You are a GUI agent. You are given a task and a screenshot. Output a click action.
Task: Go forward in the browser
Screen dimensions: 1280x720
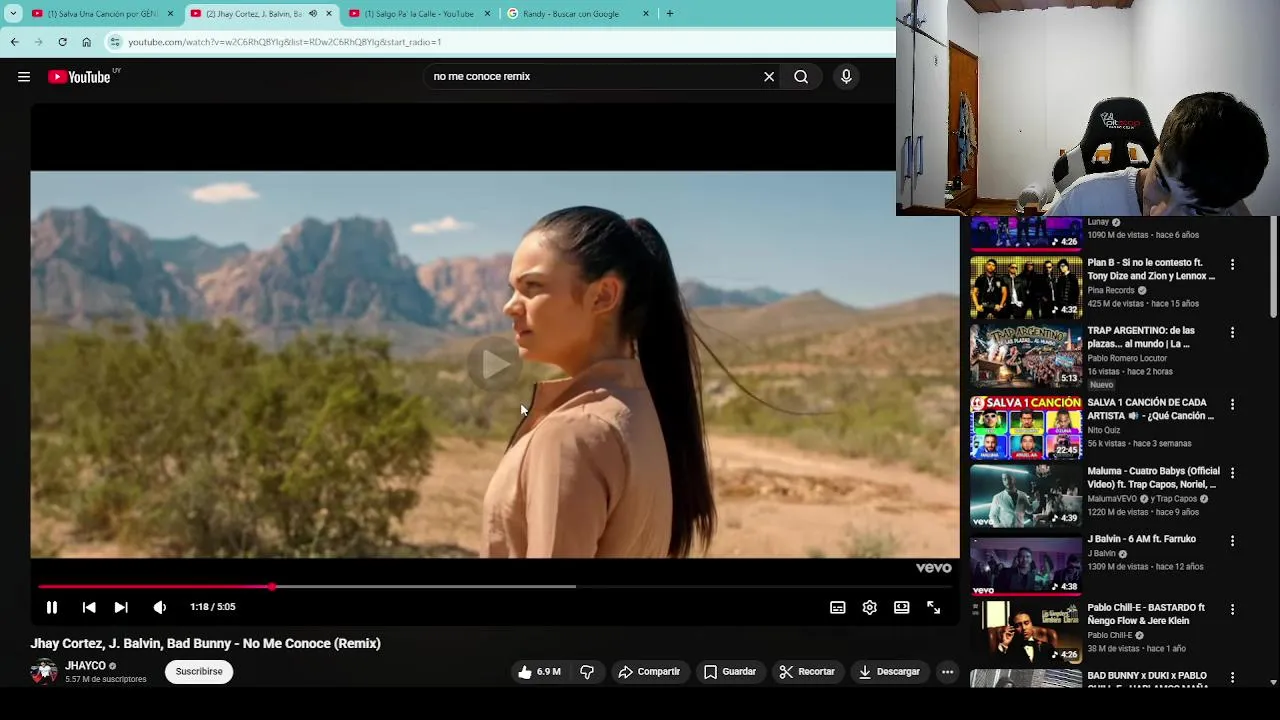38,42
